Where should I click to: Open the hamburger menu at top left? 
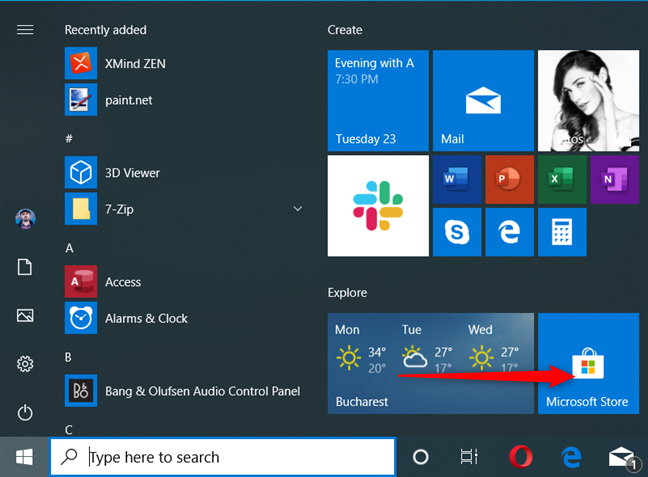[25, 30]
